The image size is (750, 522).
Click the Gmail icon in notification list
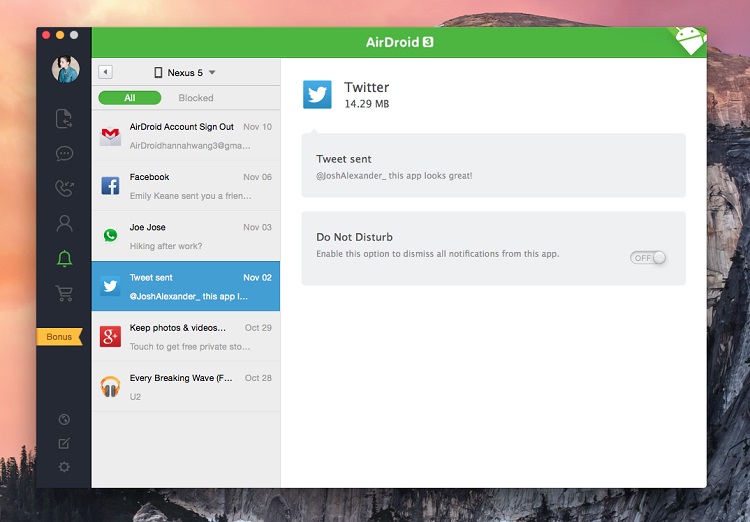point(110,136)
